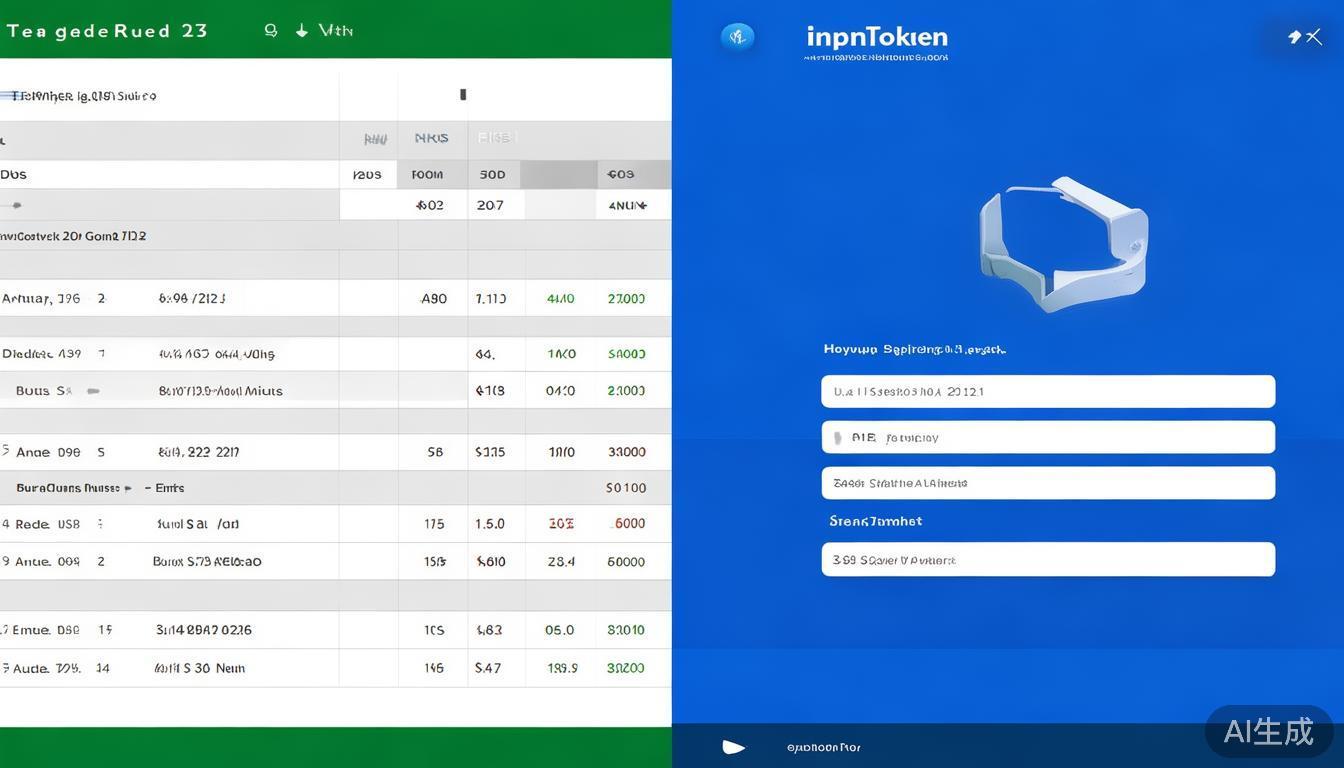Select the circular inpnTokien logo icon
The width and height of the screenshot is (1344, 768).
coord(737,36)
